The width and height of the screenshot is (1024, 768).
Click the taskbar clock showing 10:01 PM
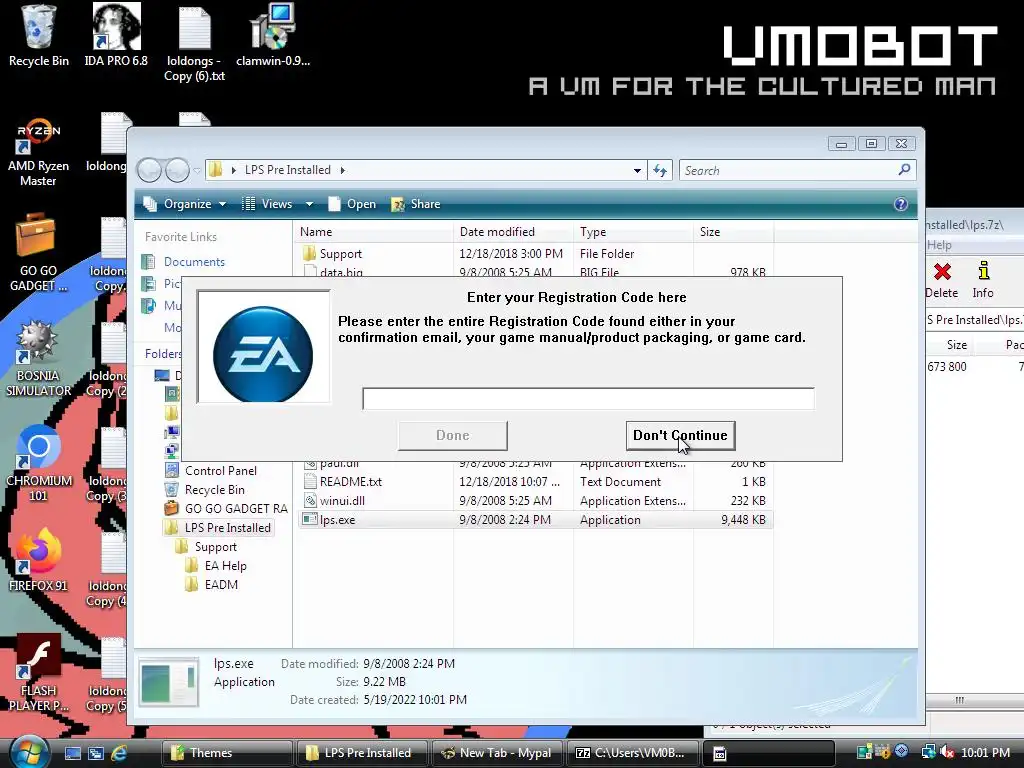(x=986, y=753)
